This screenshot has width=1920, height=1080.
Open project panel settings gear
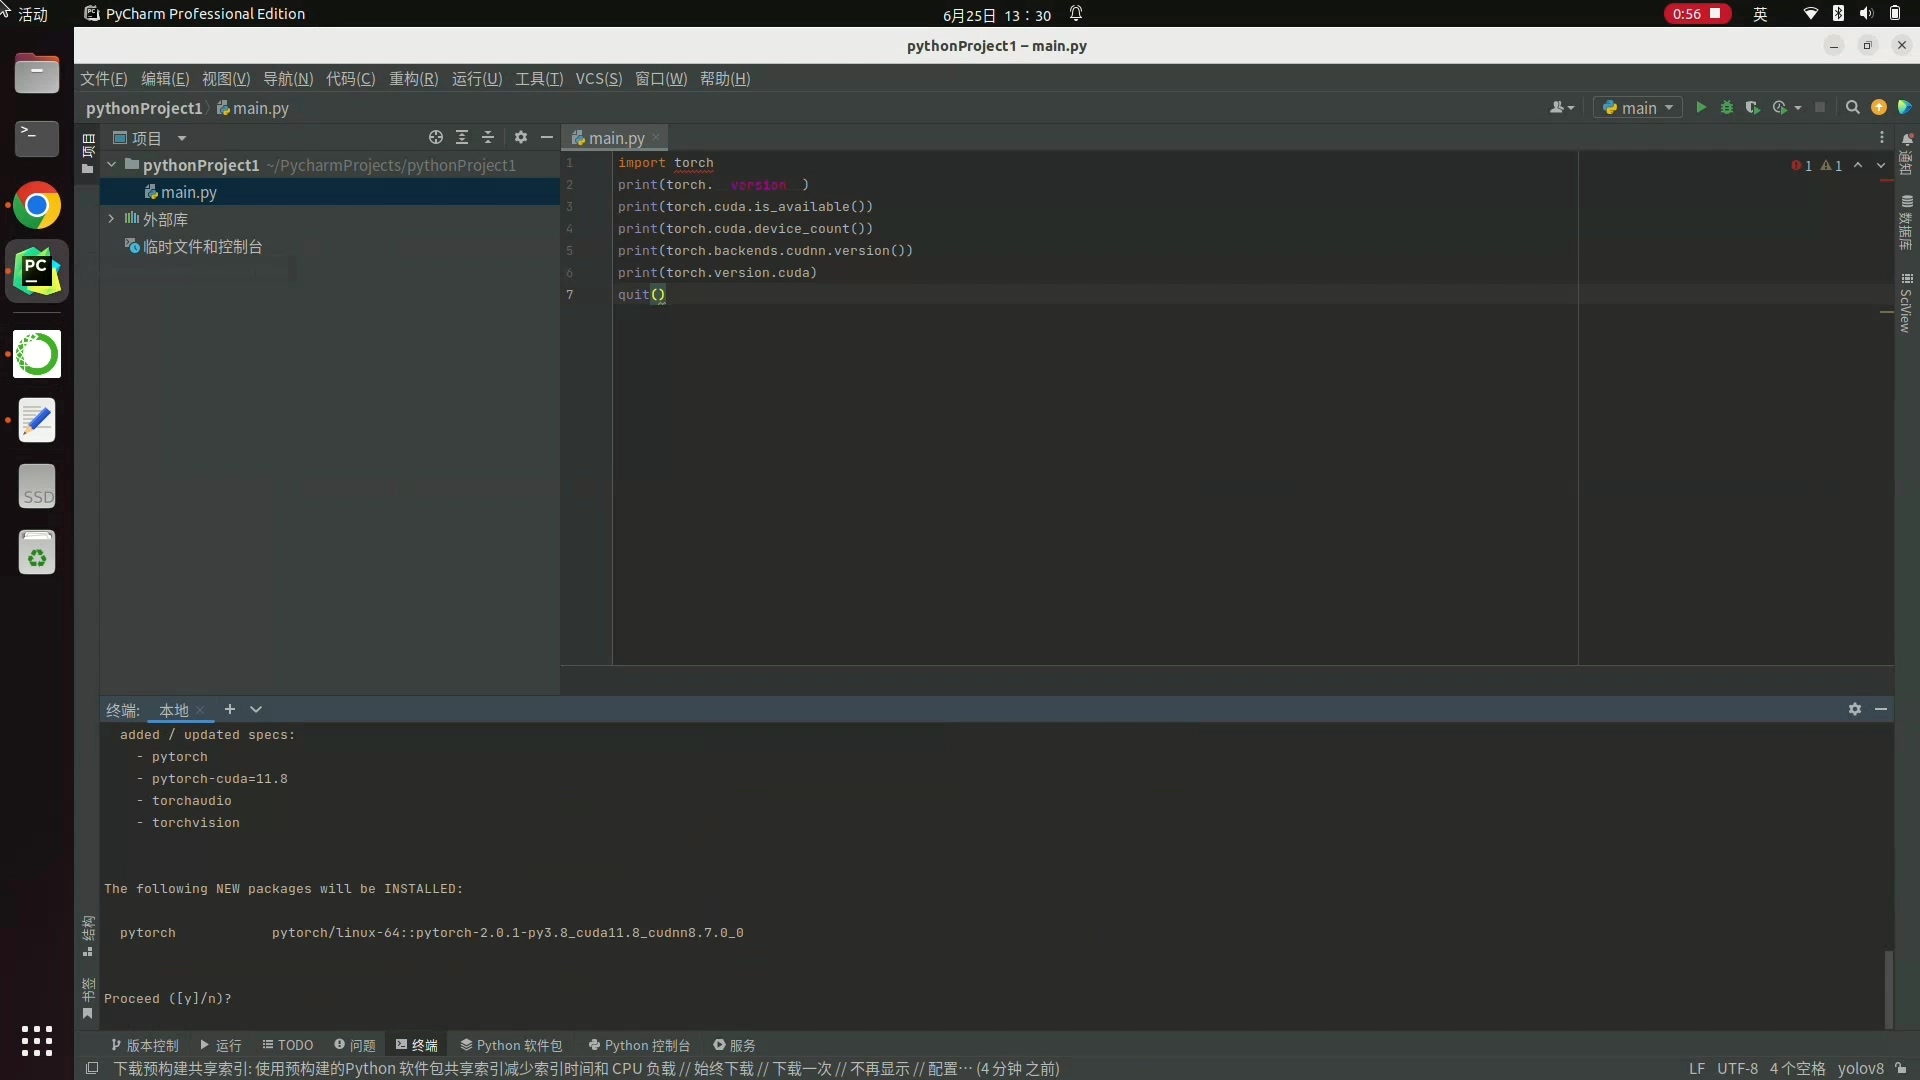[x=521, y=138]
